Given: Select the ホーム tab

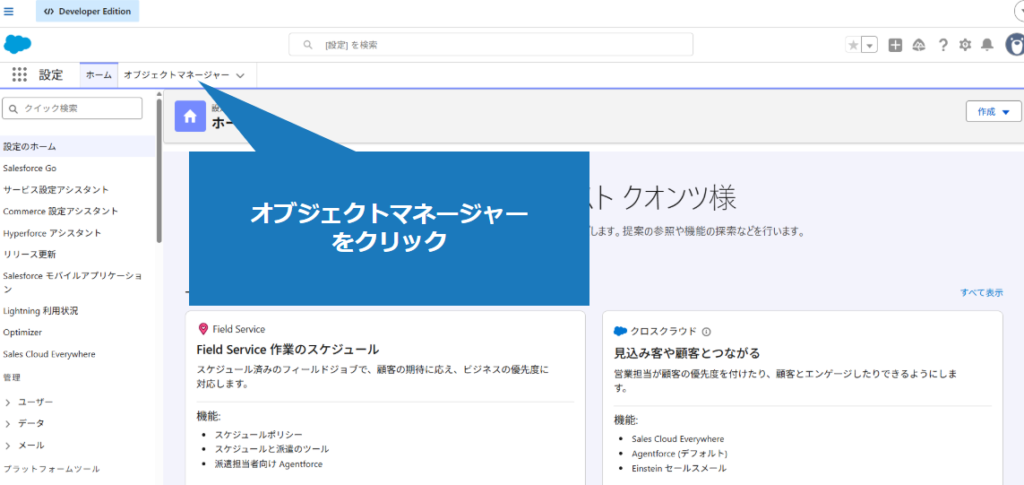Looking at the screenshot, I should pyautogui.click(x=98, y=75).
